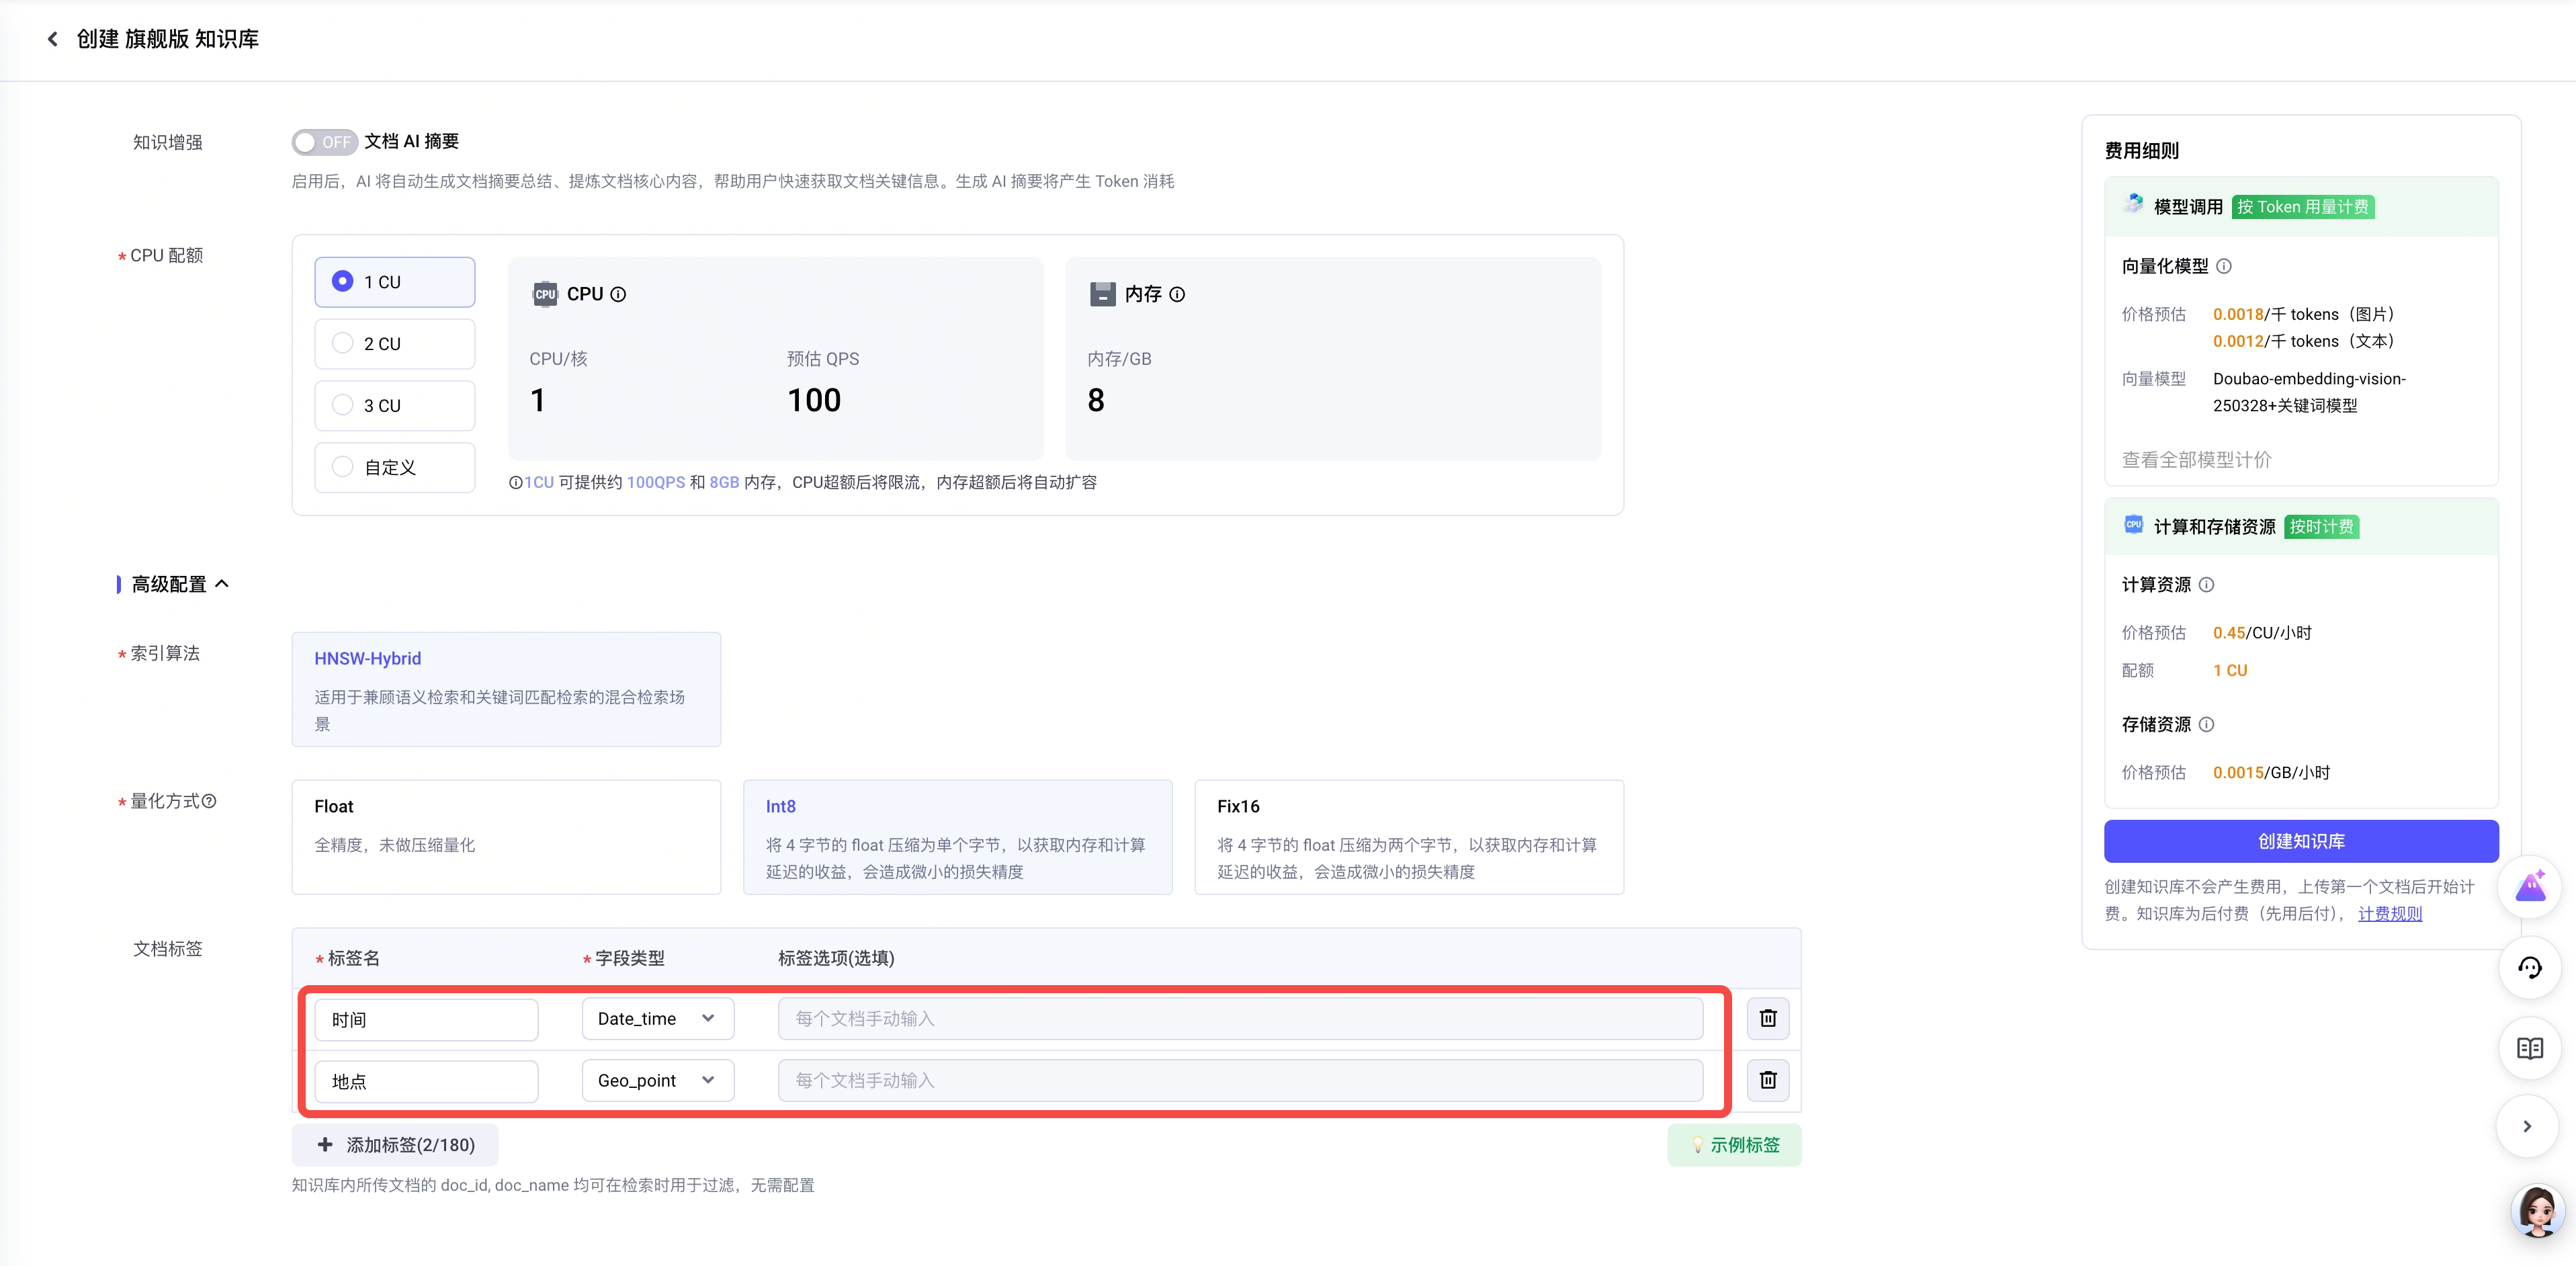The image size is (2576, 1266).
Task: Choose the Float quantization card
Action: coord(506,837)
